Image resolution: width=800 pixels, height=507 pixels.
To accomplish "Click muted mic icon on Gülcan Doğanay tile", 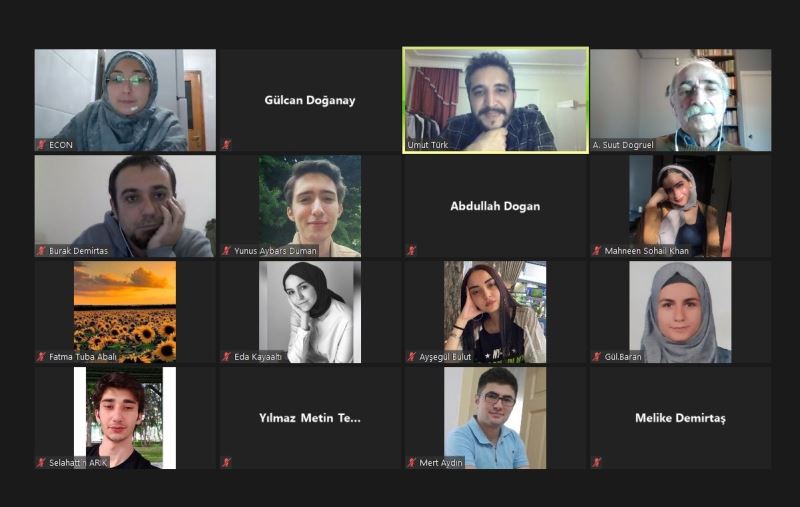I will point(227,145).
